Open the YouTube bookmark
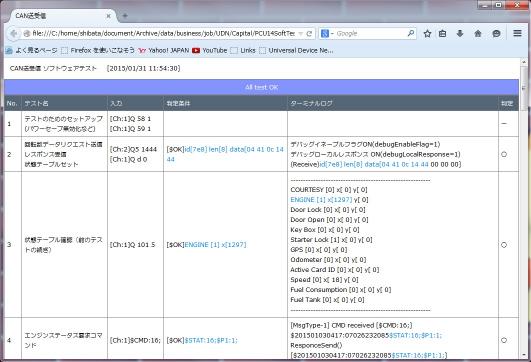Screen dimensions: 531x362 tap(210, 50)
